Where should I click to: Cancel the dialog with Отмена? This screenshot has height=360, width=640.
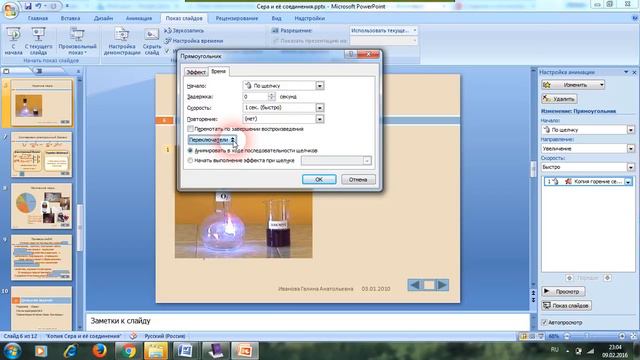pos(358,180)
